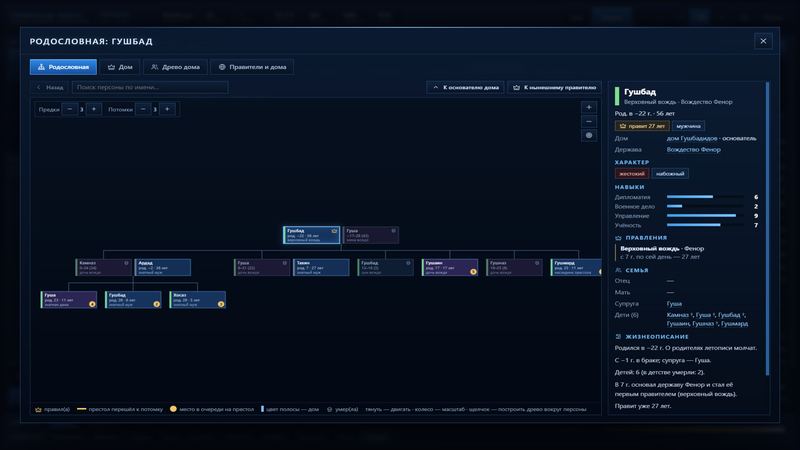Select the Гушаин node
The height and width of the screenshot is (450, 800).
coord(450,267)
